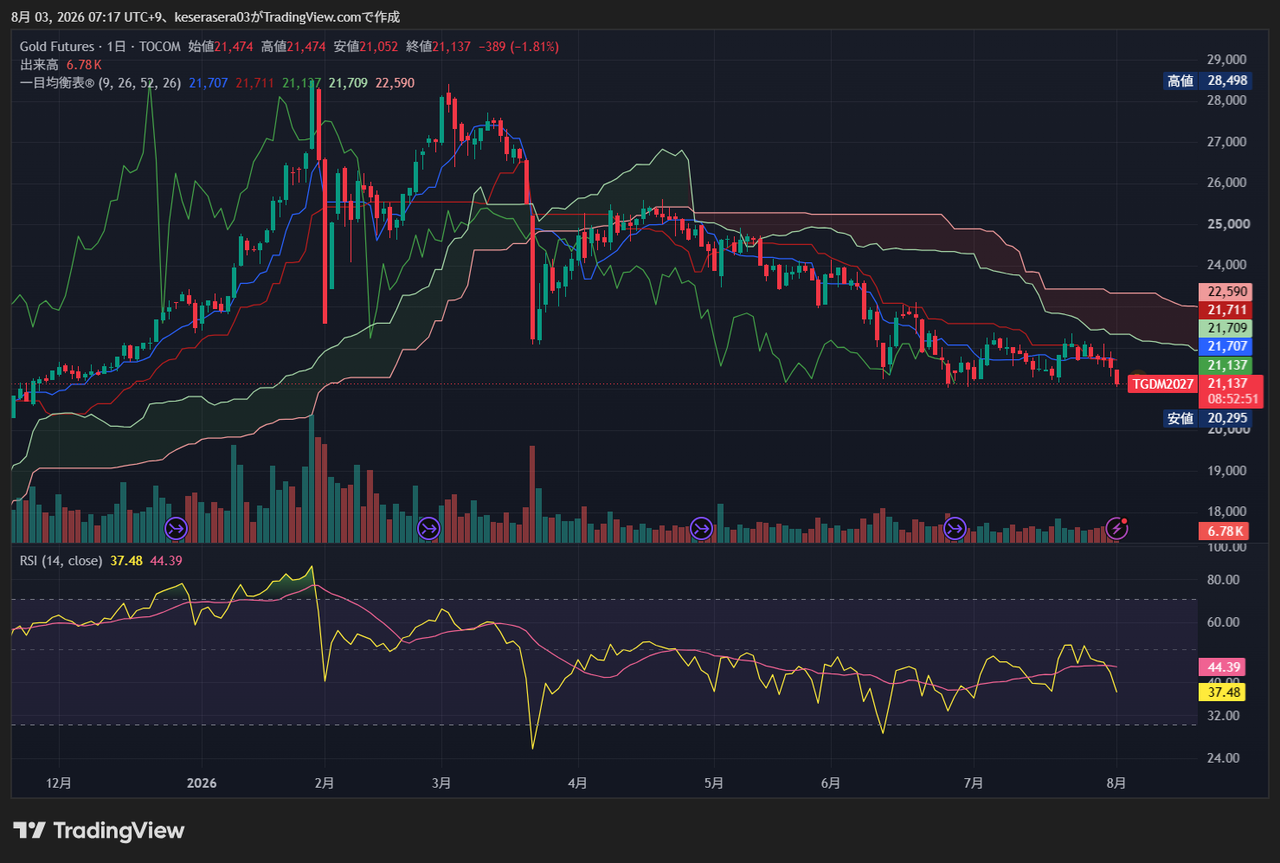Click the 26,000 price scale value
The width and height of the screenshot is (1280, 863).
click(1227, 183)
